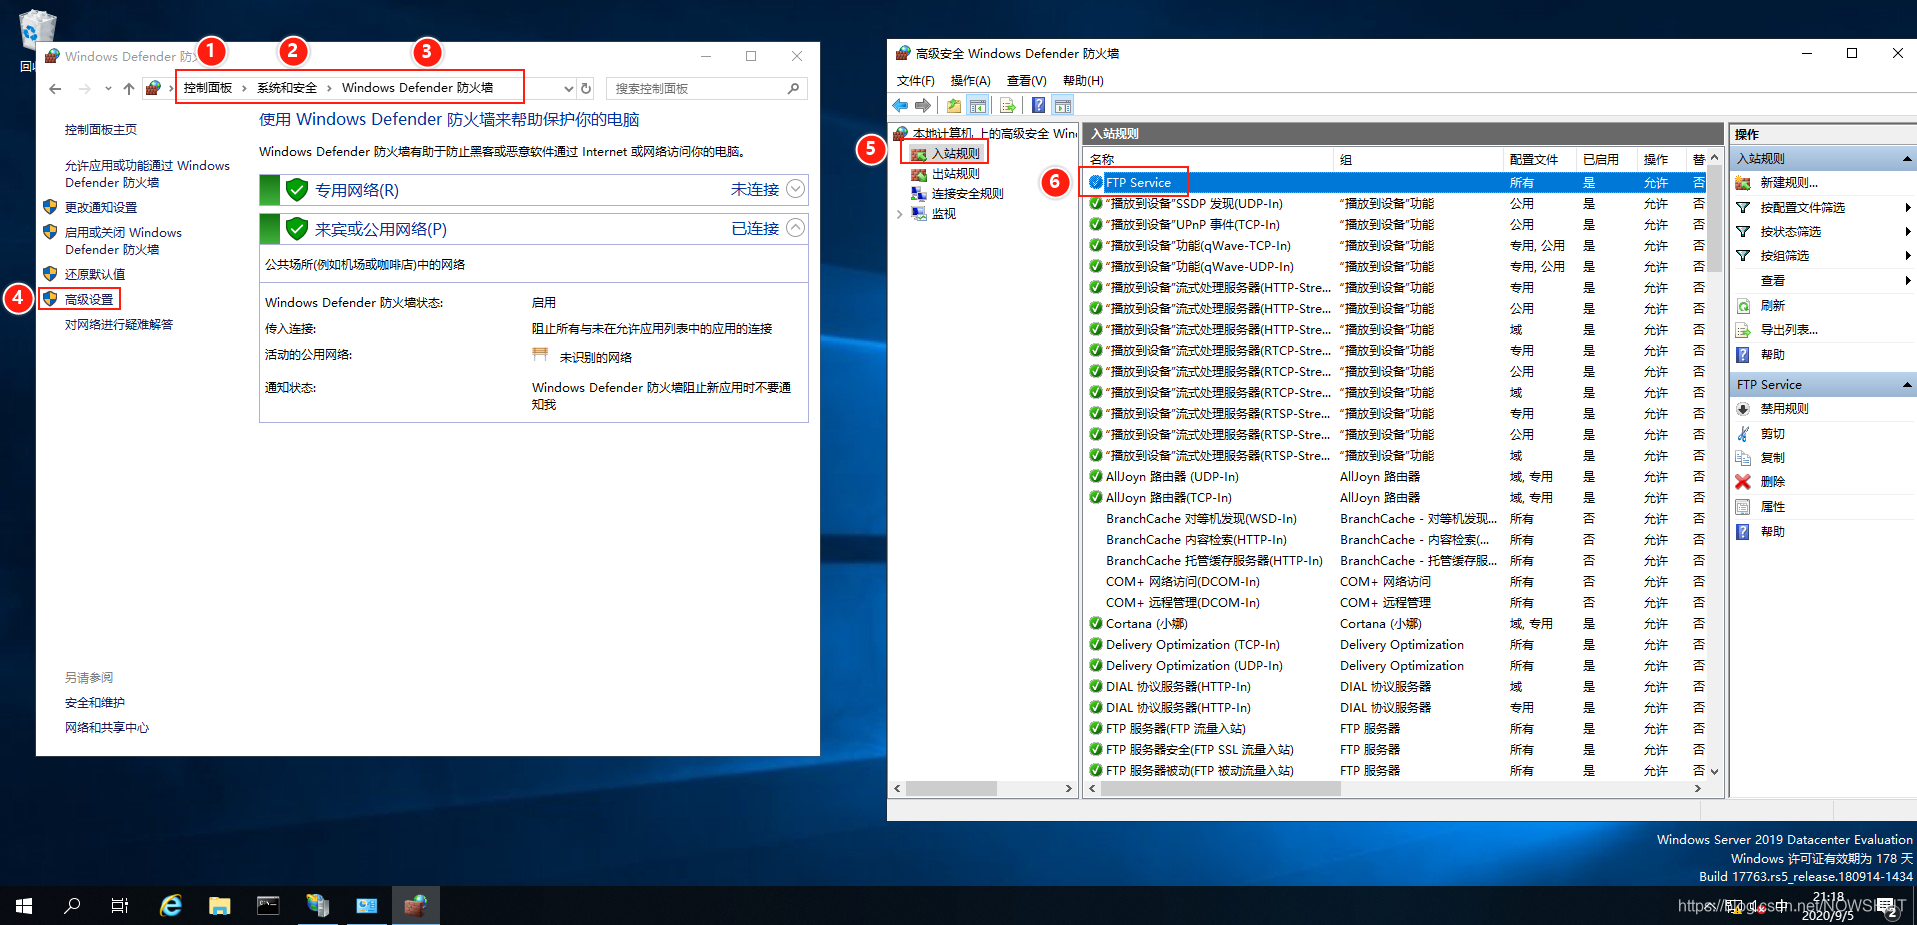
Task: Select the FTP Service inbound rule
Action: coord(1396,182)
